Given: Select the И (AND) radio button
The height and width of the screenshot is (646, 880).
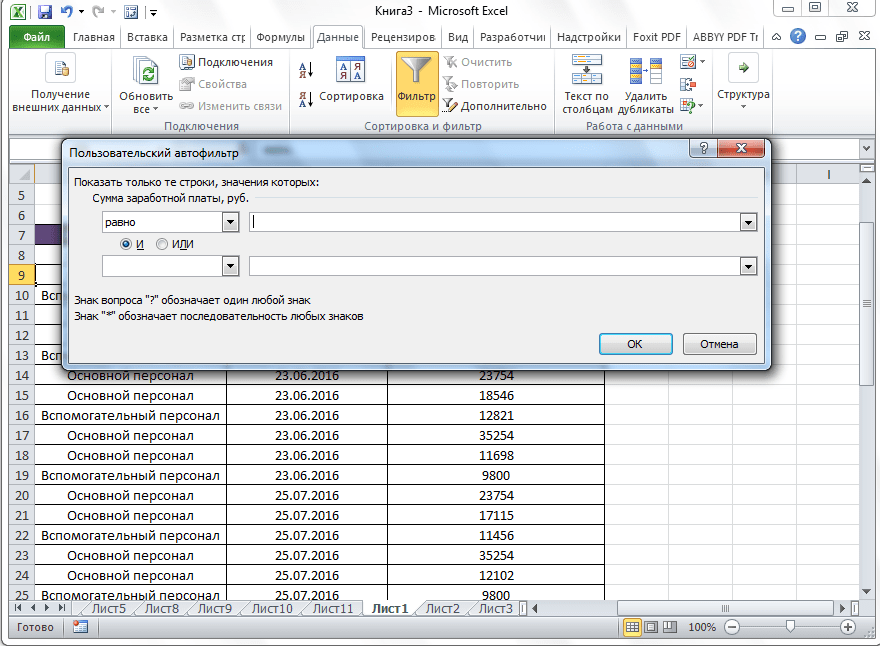Looking at the screenshot, I should [126, 244].
